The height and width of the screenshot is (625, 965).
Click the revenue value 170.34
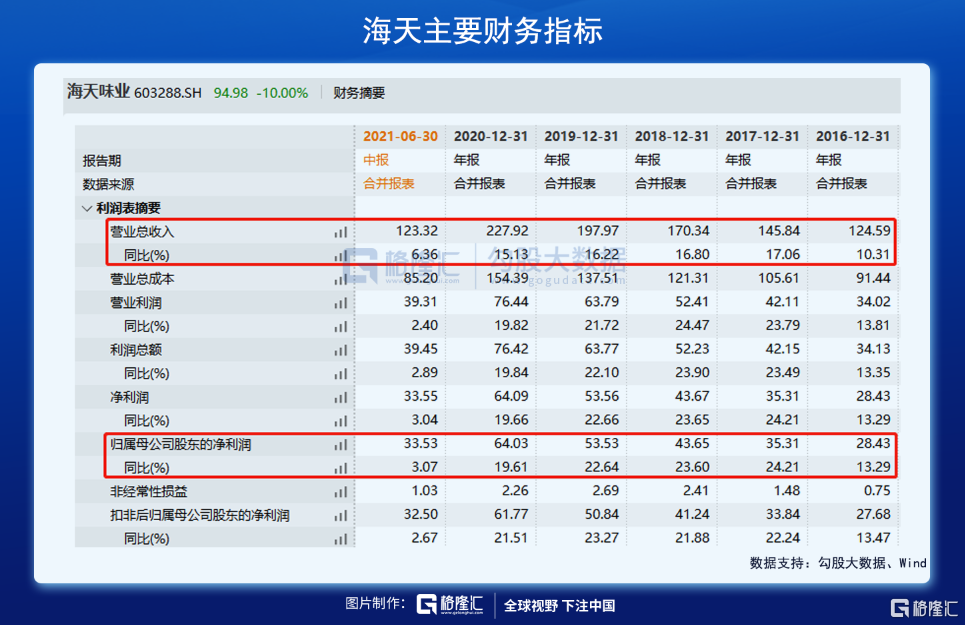click(x=689, y=231)
